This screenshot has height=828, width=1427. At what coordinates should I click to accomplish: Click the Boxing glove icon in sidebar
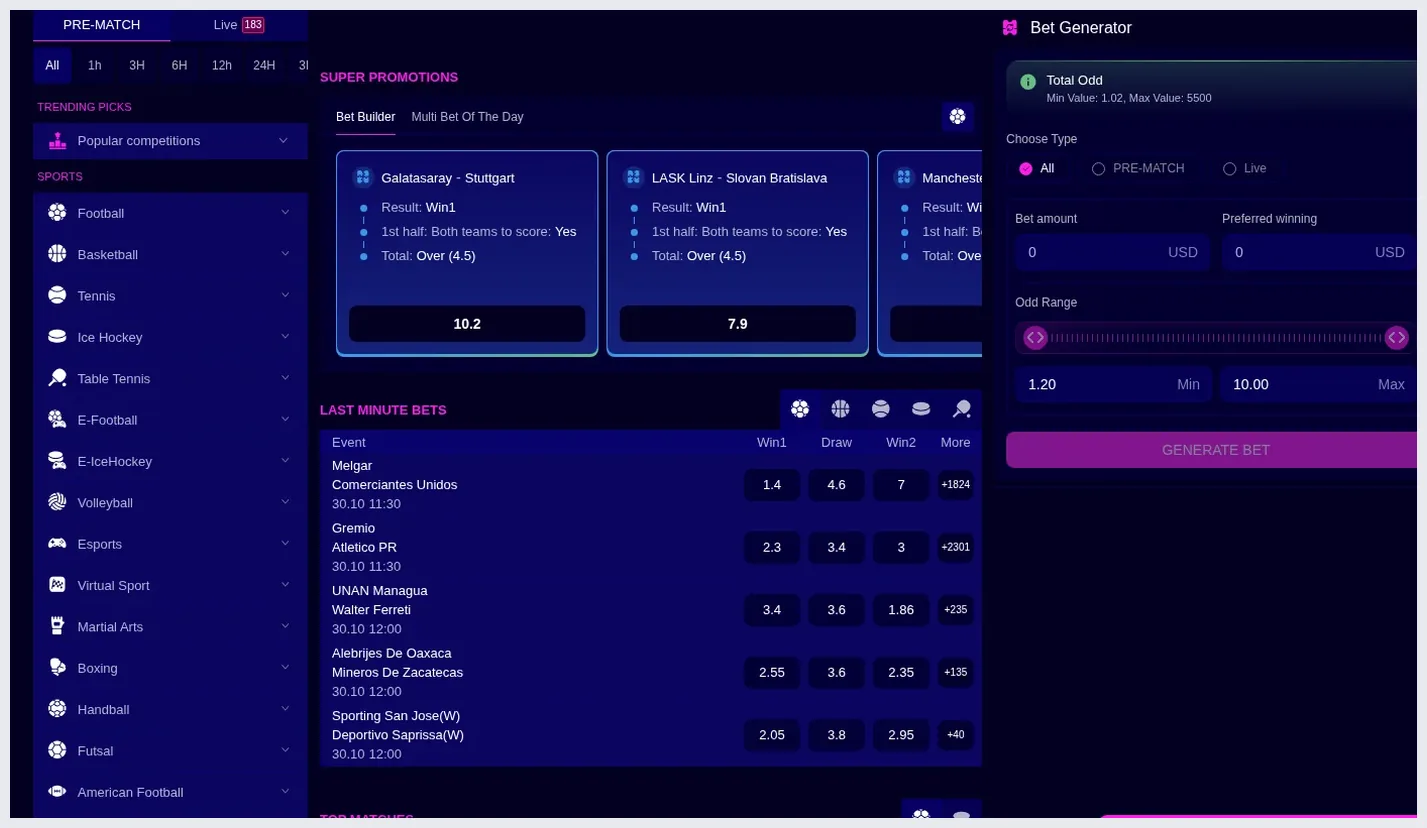(57, 668)
